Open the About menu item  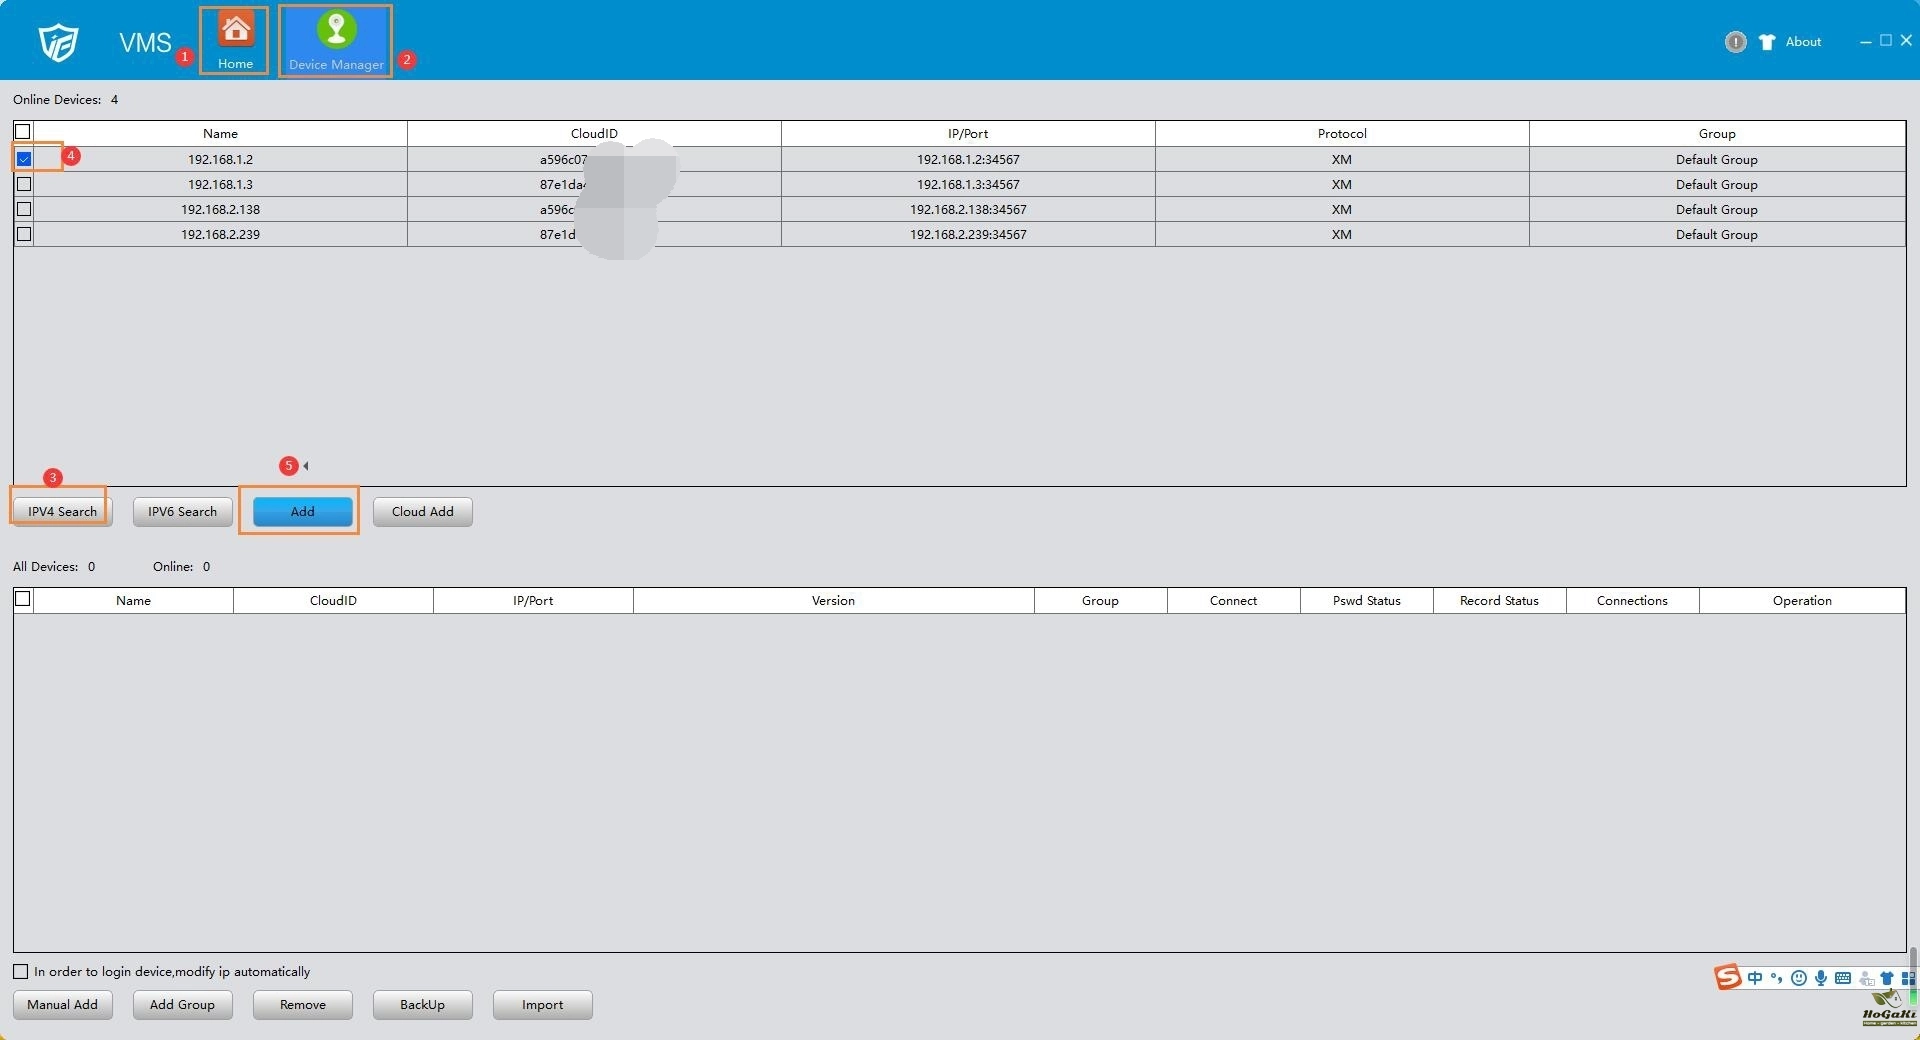click(1803, 42)
